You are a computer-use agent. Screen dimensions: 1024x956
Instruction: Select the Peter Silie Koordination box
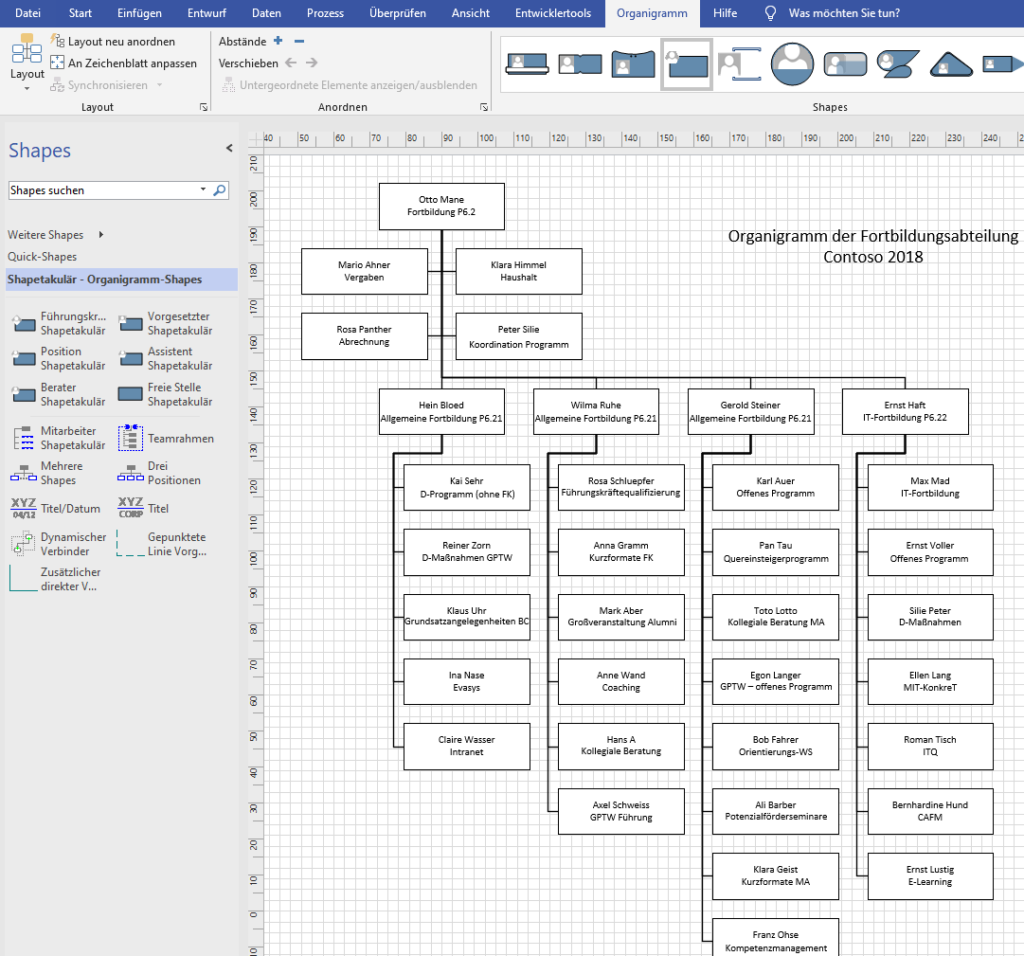(519, 336)
